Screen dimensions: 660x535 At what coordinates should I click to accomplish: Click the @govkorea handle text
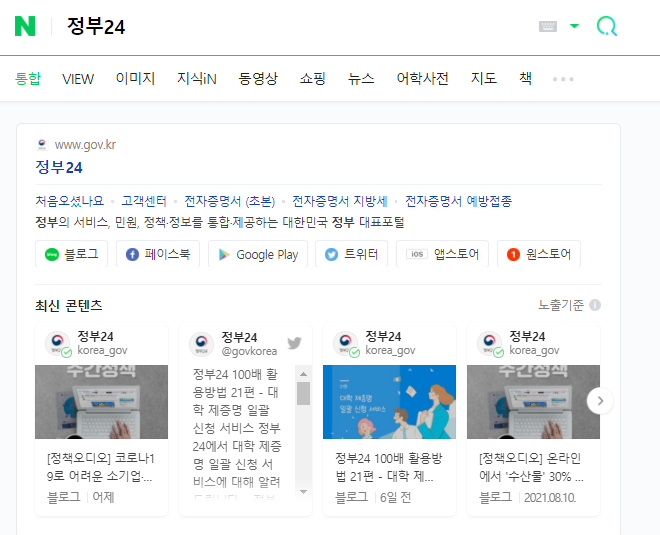(x=249, y=351)
